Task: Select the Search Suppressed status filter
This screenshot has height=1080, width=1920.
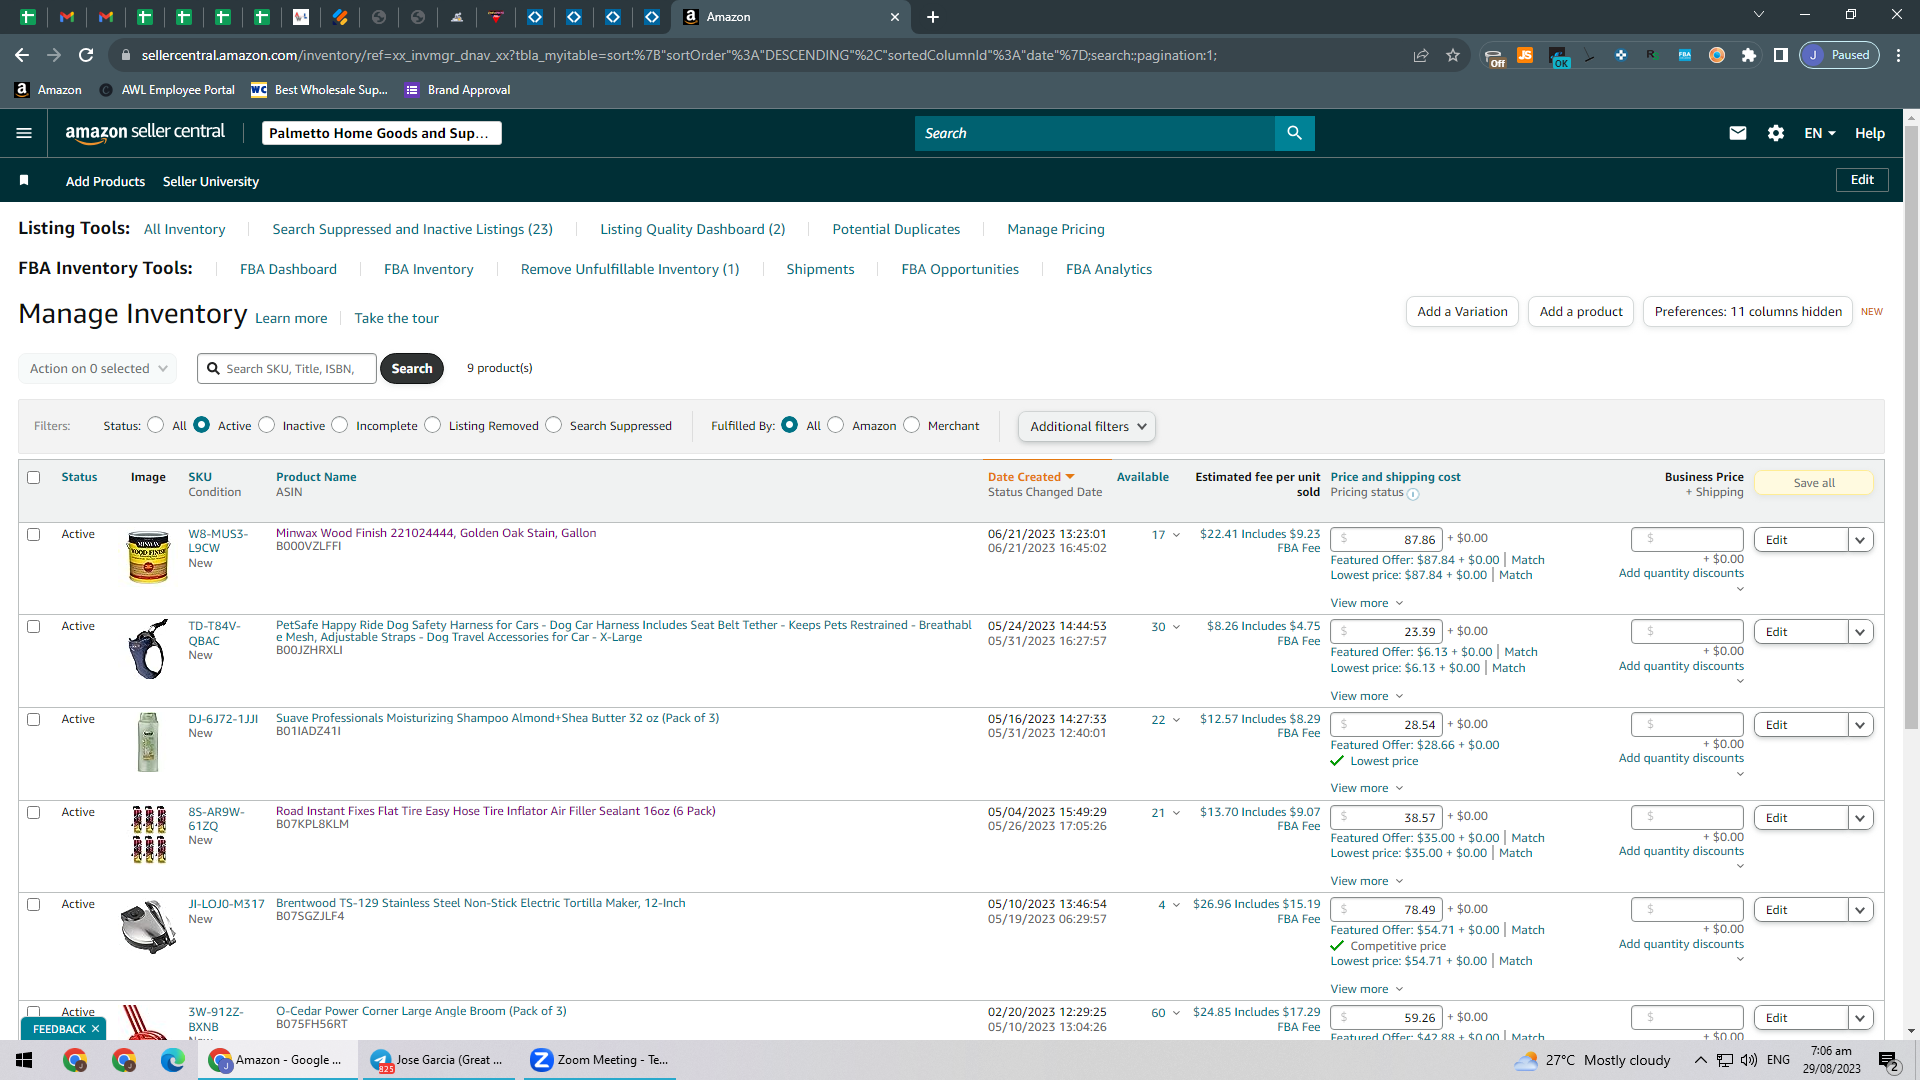Action: coord(553,425)
